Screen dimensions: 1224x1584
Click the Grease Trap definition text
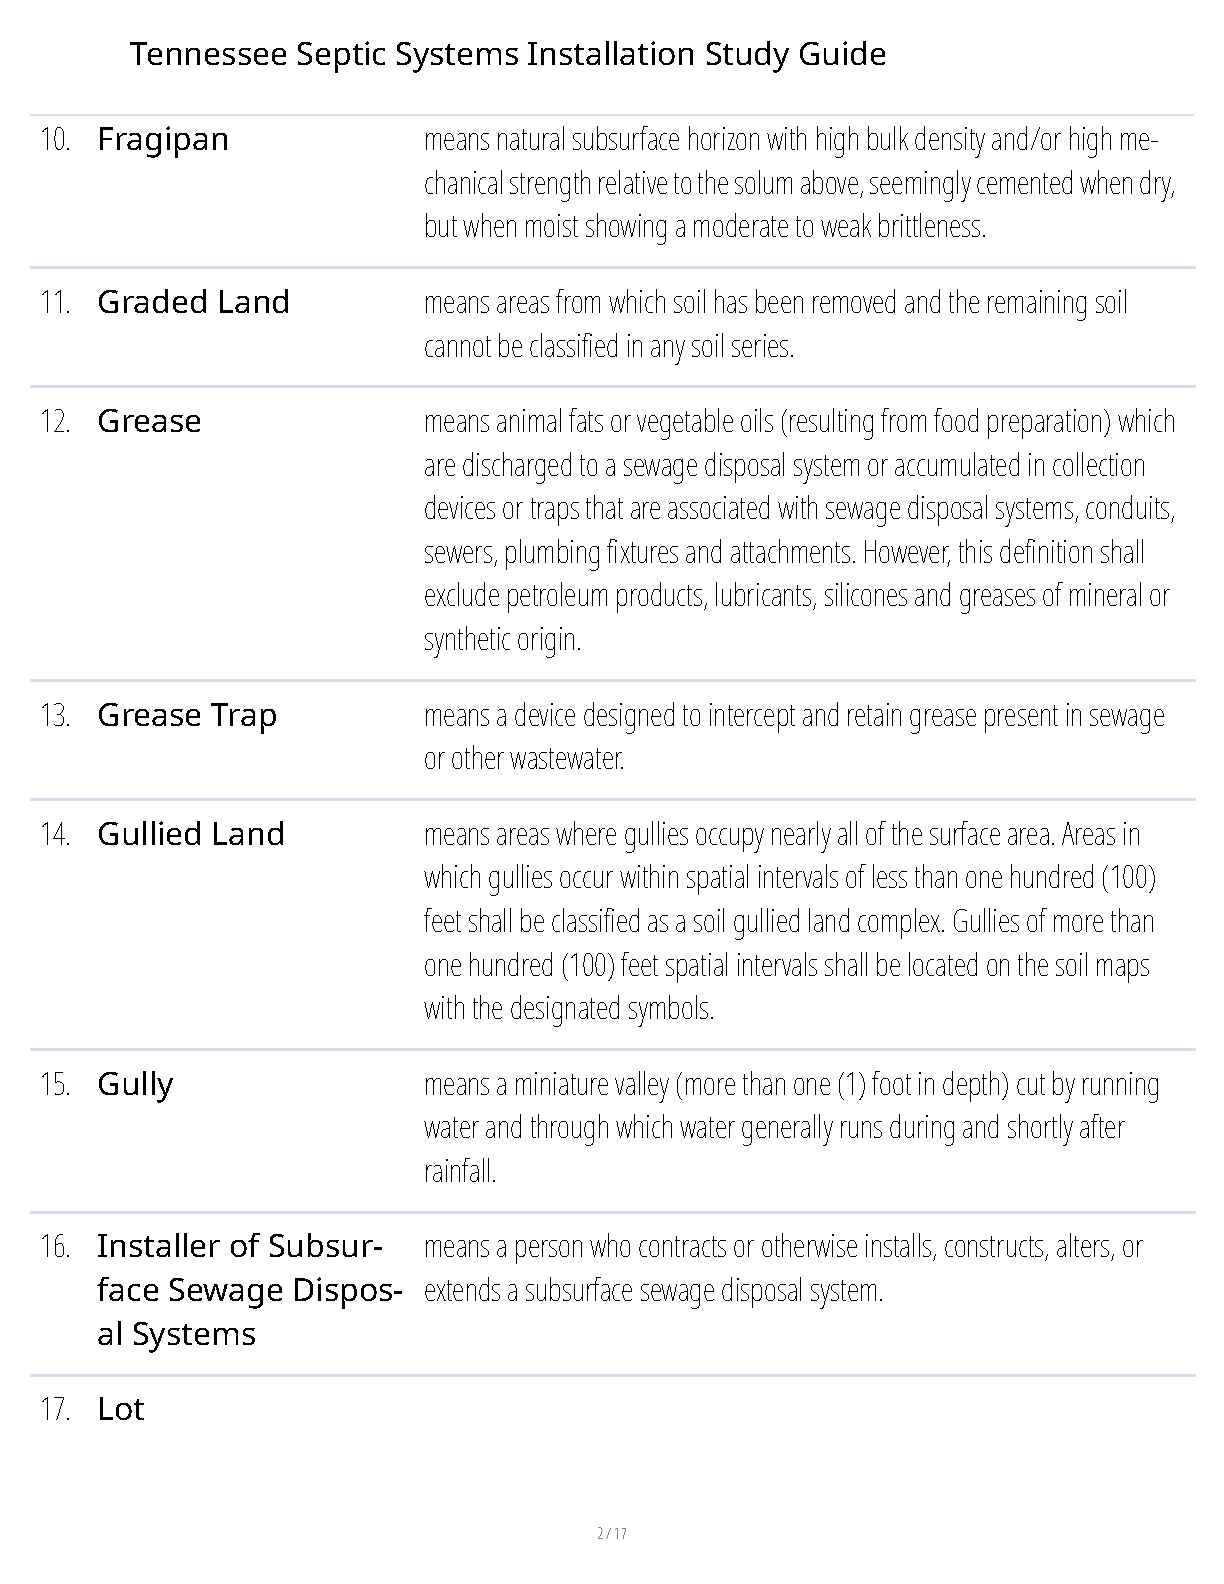pyautogui.click(x=793, y=737)
